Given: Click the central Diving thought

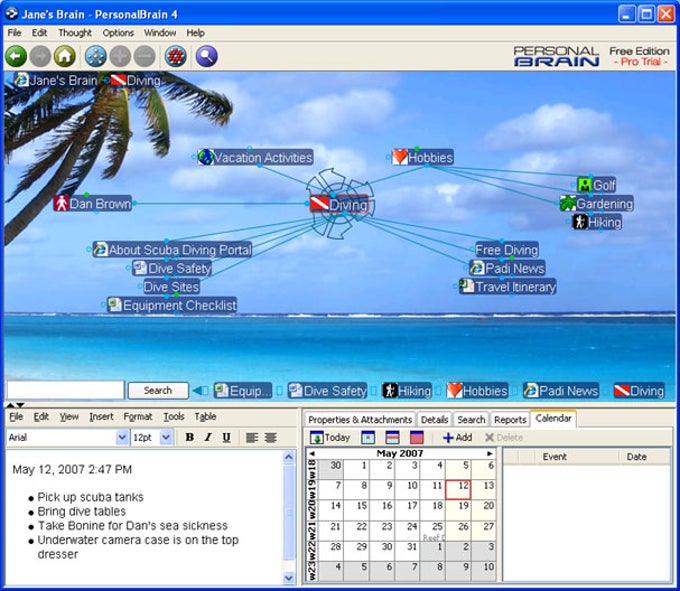Looking at the screenshot, I should click(339, 204).
